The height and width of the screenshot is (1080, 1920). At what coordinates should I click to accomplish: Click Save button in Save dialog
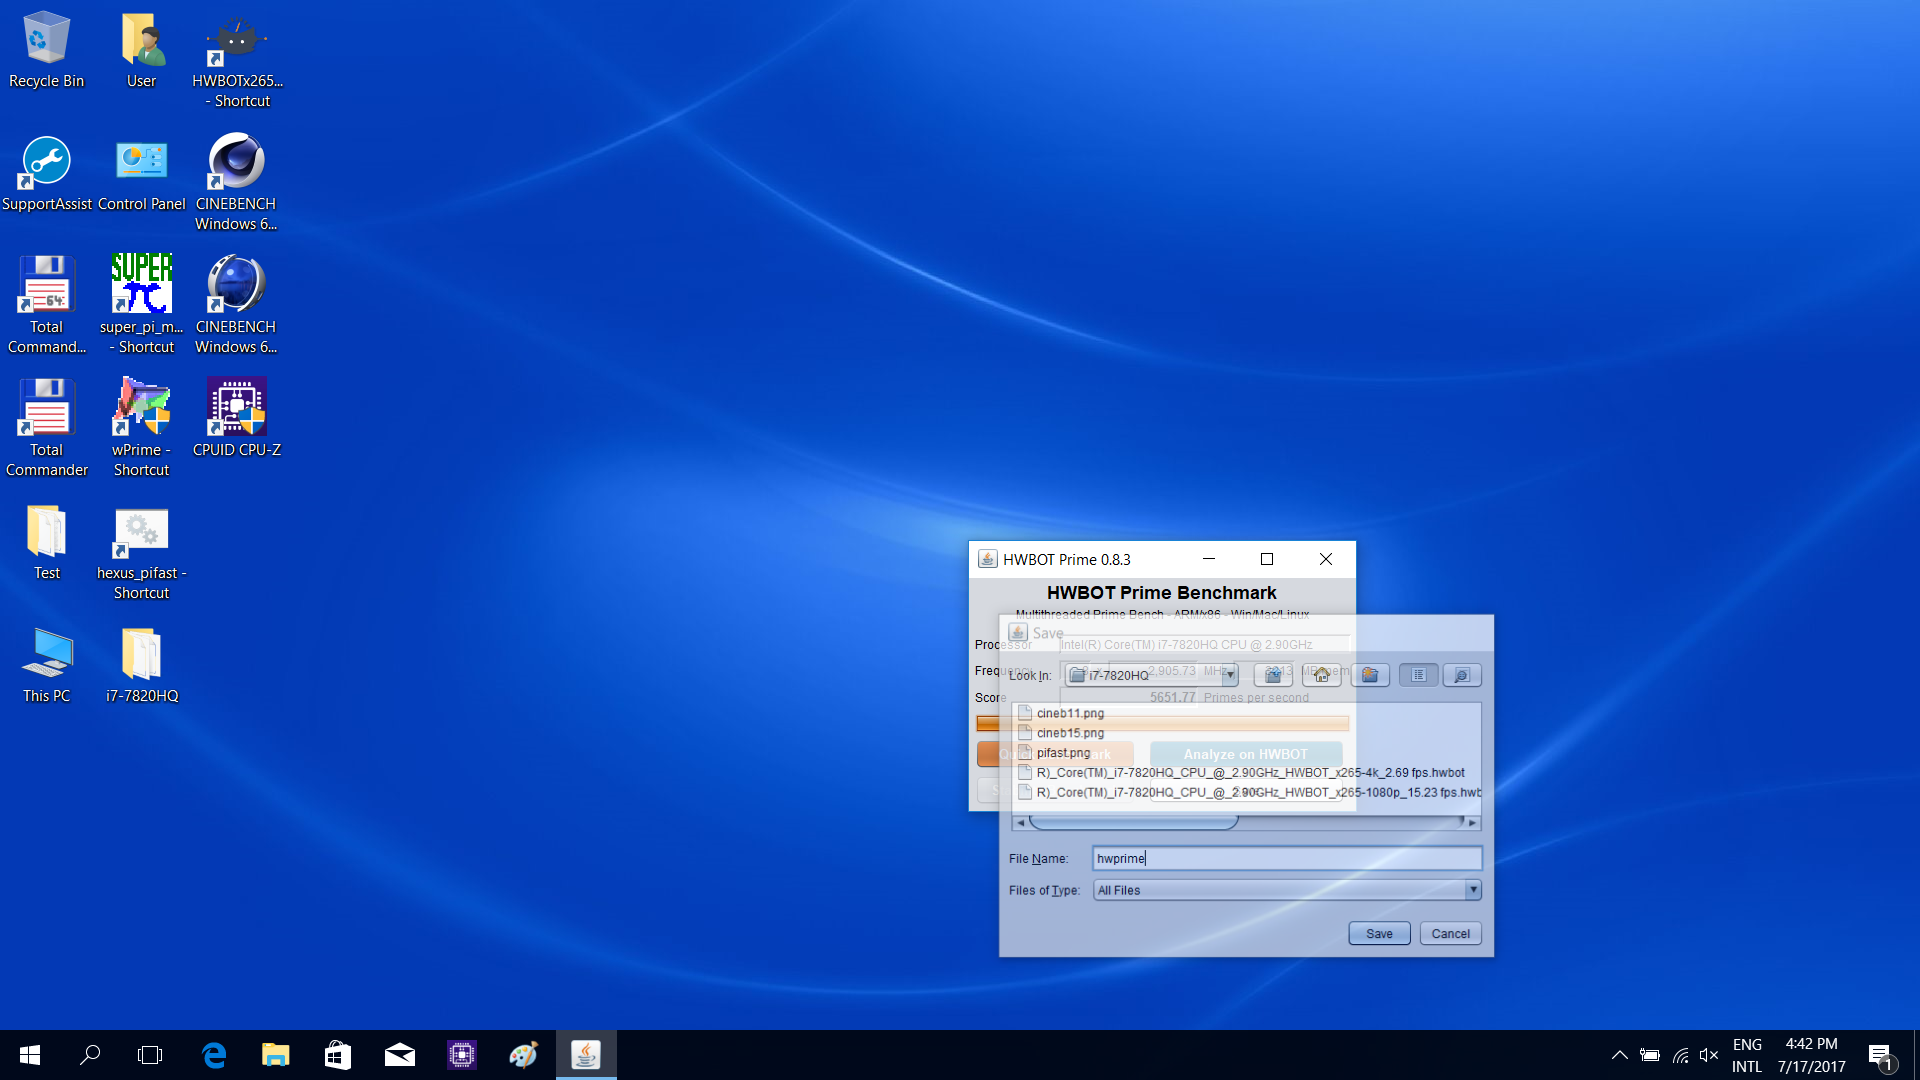click(1379, 933)
